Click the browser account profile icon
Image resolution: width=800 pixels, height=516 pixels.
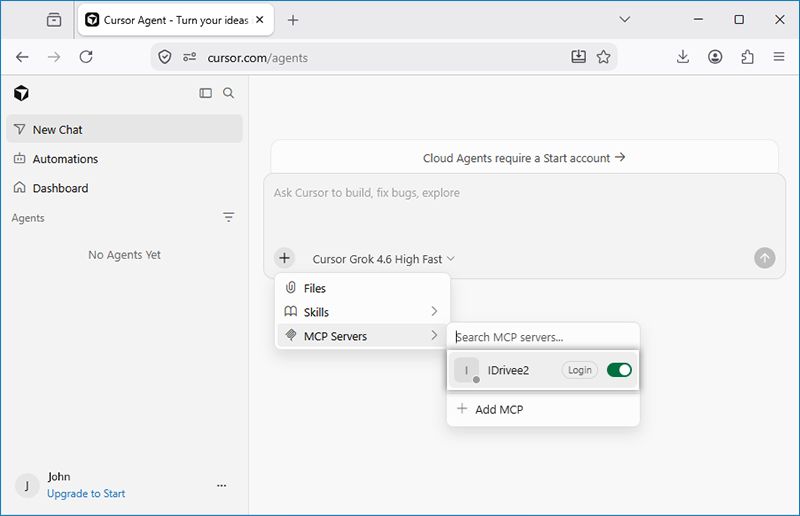715,57
